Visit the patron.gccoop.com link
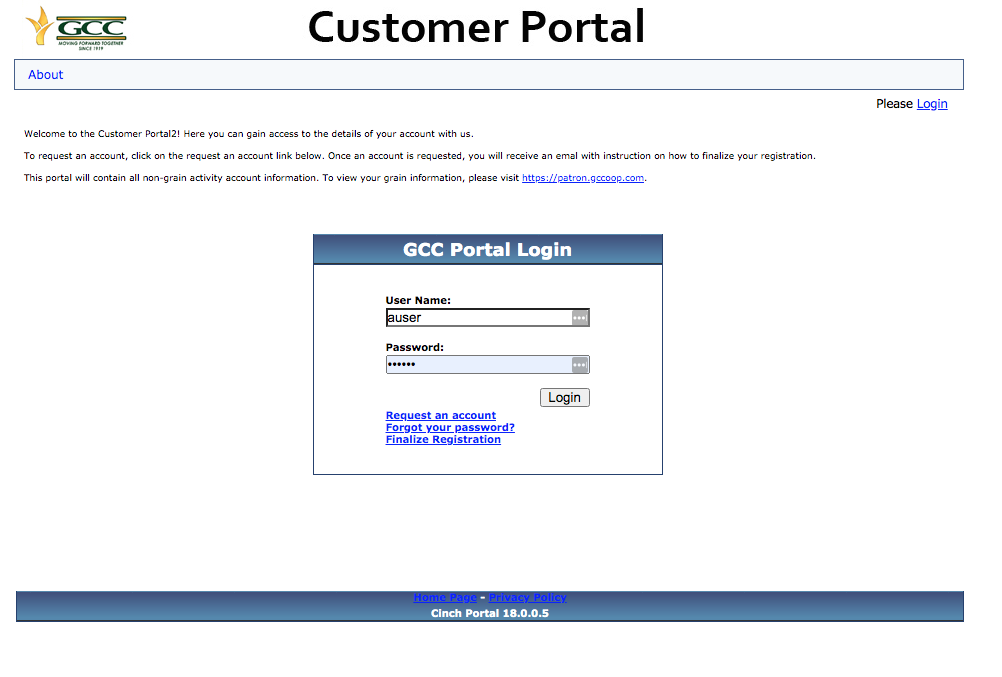1002x677 pixels. click(x=583, y=178)
